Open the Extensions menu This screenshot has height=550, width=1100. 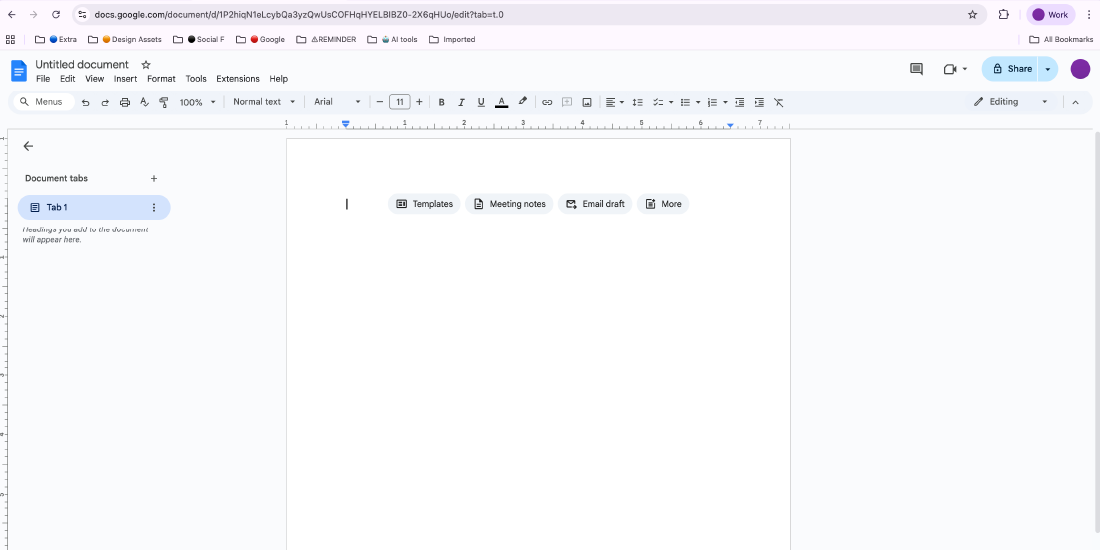click(238, 79)
